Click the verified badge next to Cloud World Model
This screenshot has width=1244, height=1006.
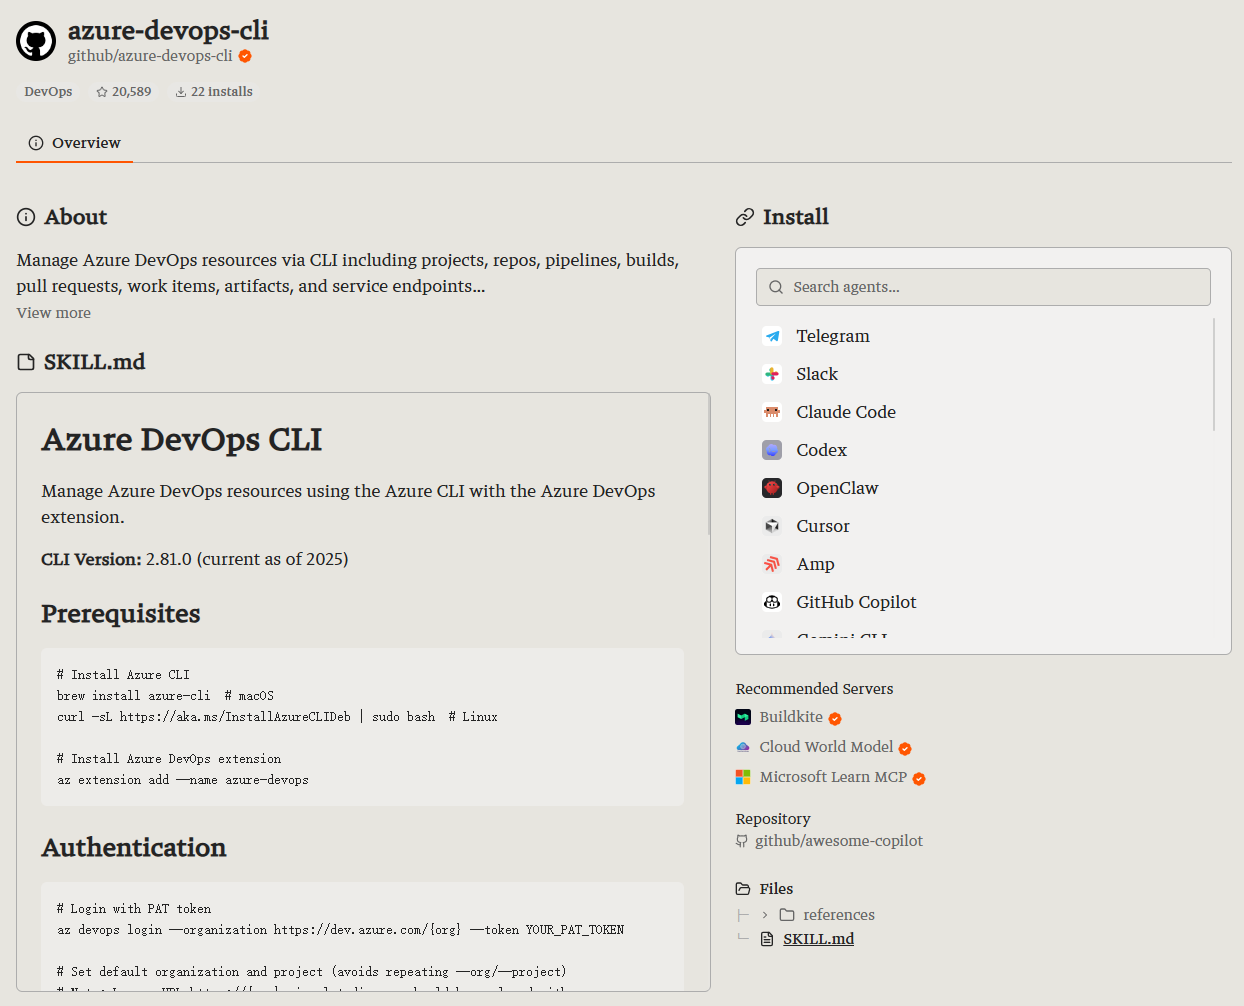coord(905,749)
